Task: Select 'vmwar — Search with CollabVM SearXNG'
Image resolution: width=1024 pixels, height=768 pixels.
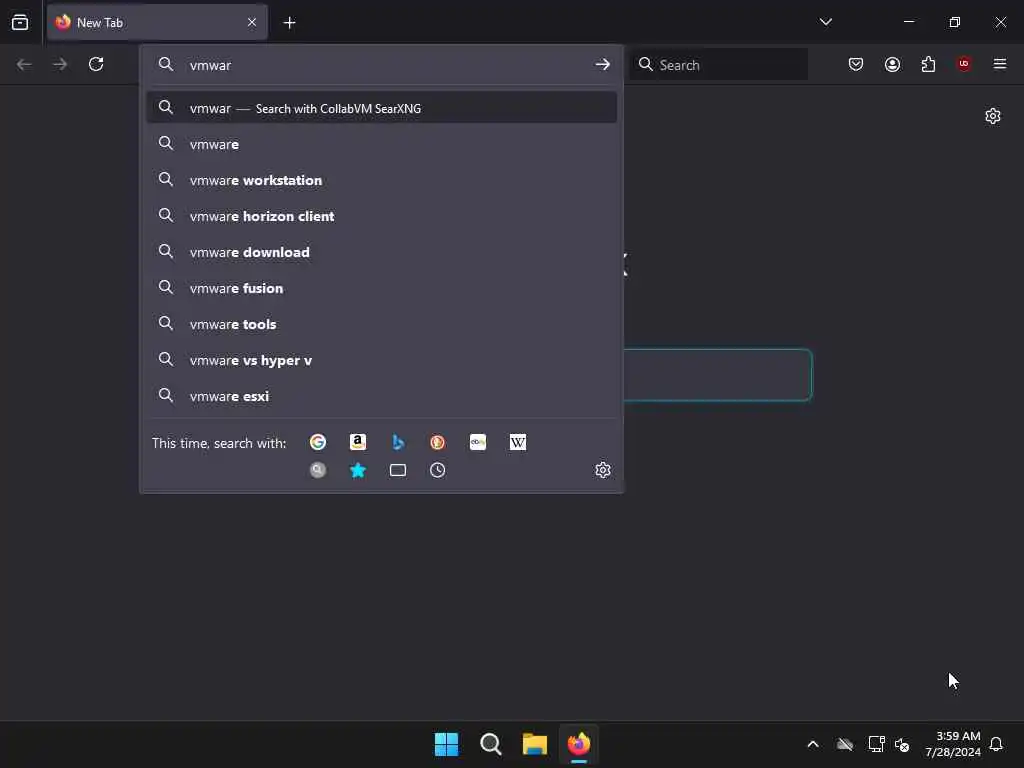Action: point(381,108)
